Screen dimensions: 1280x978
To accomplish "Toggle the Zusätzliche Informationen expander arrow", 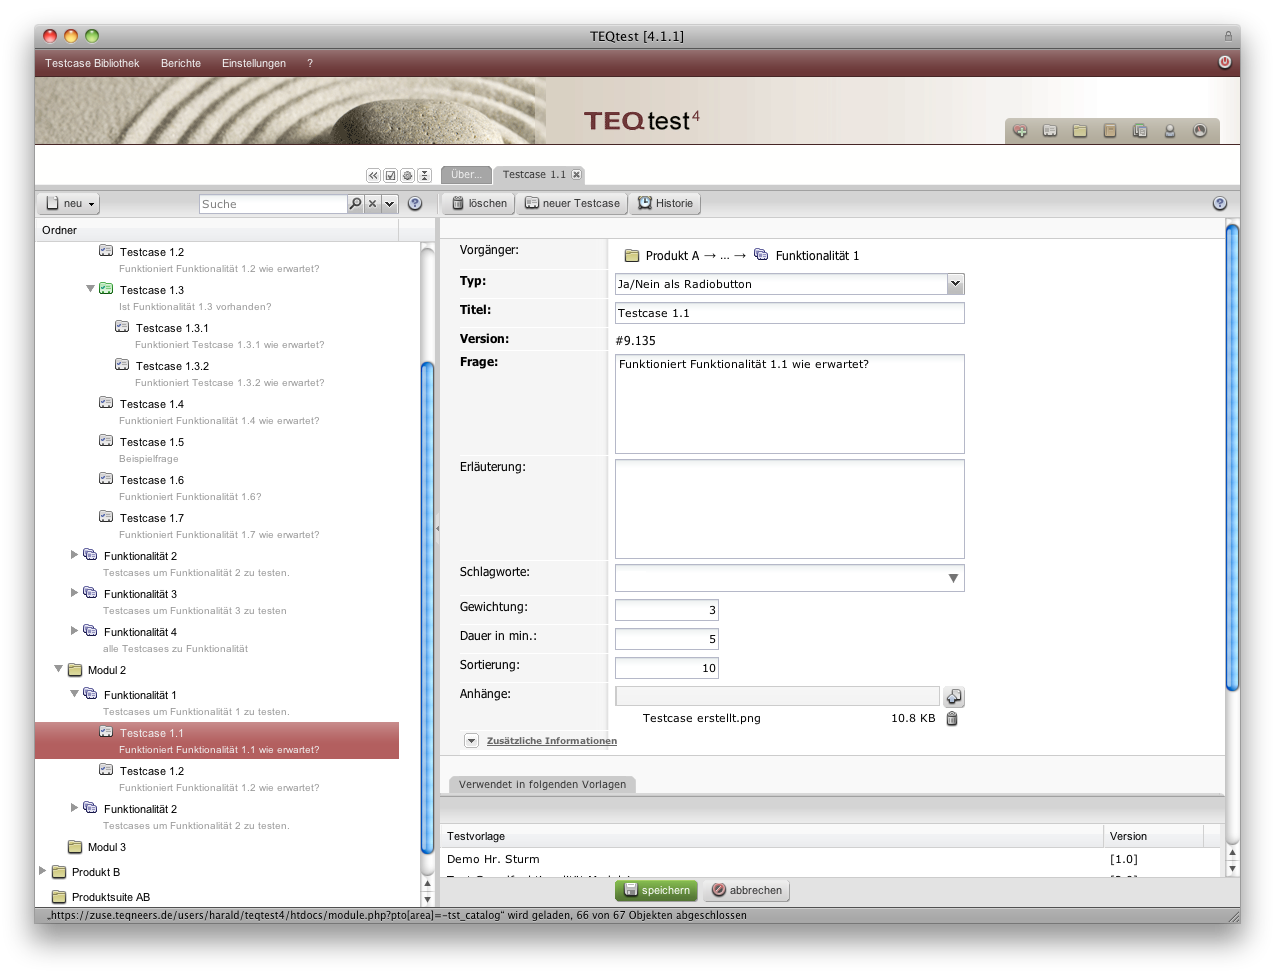I will click(471, 741).
